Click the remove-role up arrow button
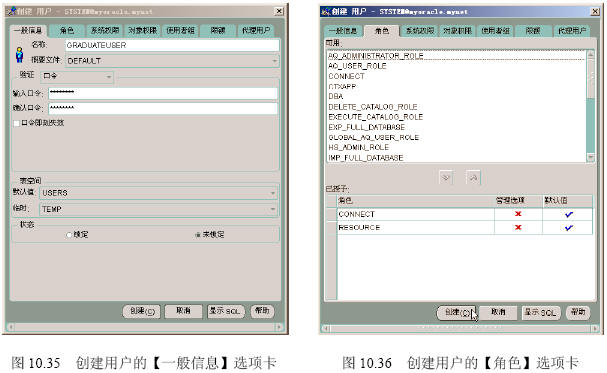607x373 pixels. pyautogui.click(x=473, y=178)
